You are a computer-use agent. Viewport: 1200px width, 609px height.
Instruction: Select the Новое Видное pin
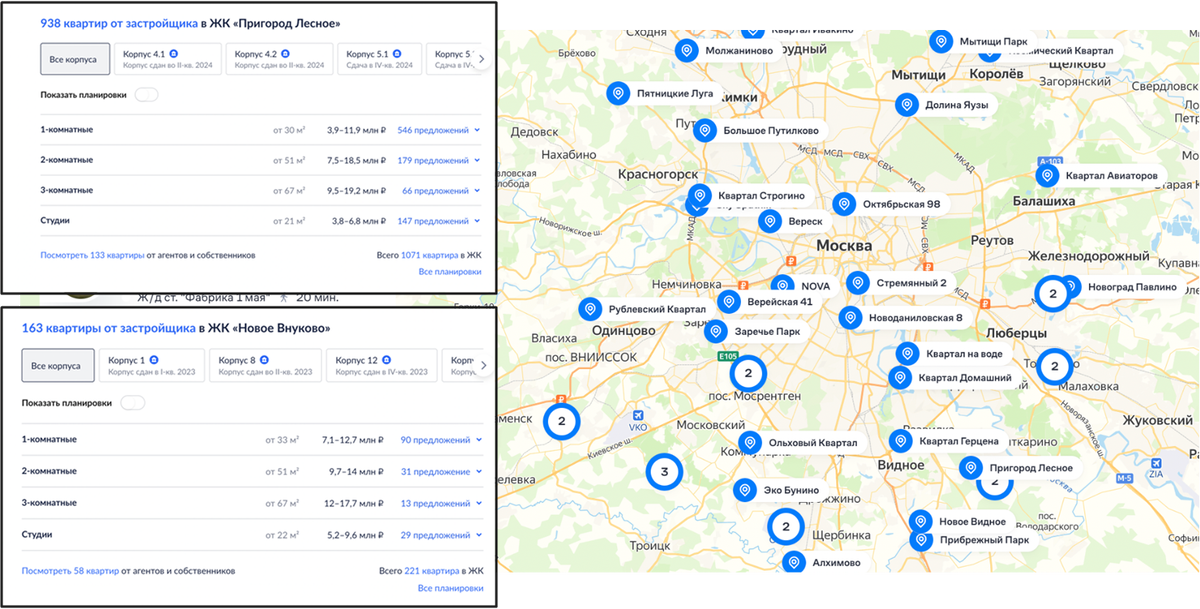[920, 521]
